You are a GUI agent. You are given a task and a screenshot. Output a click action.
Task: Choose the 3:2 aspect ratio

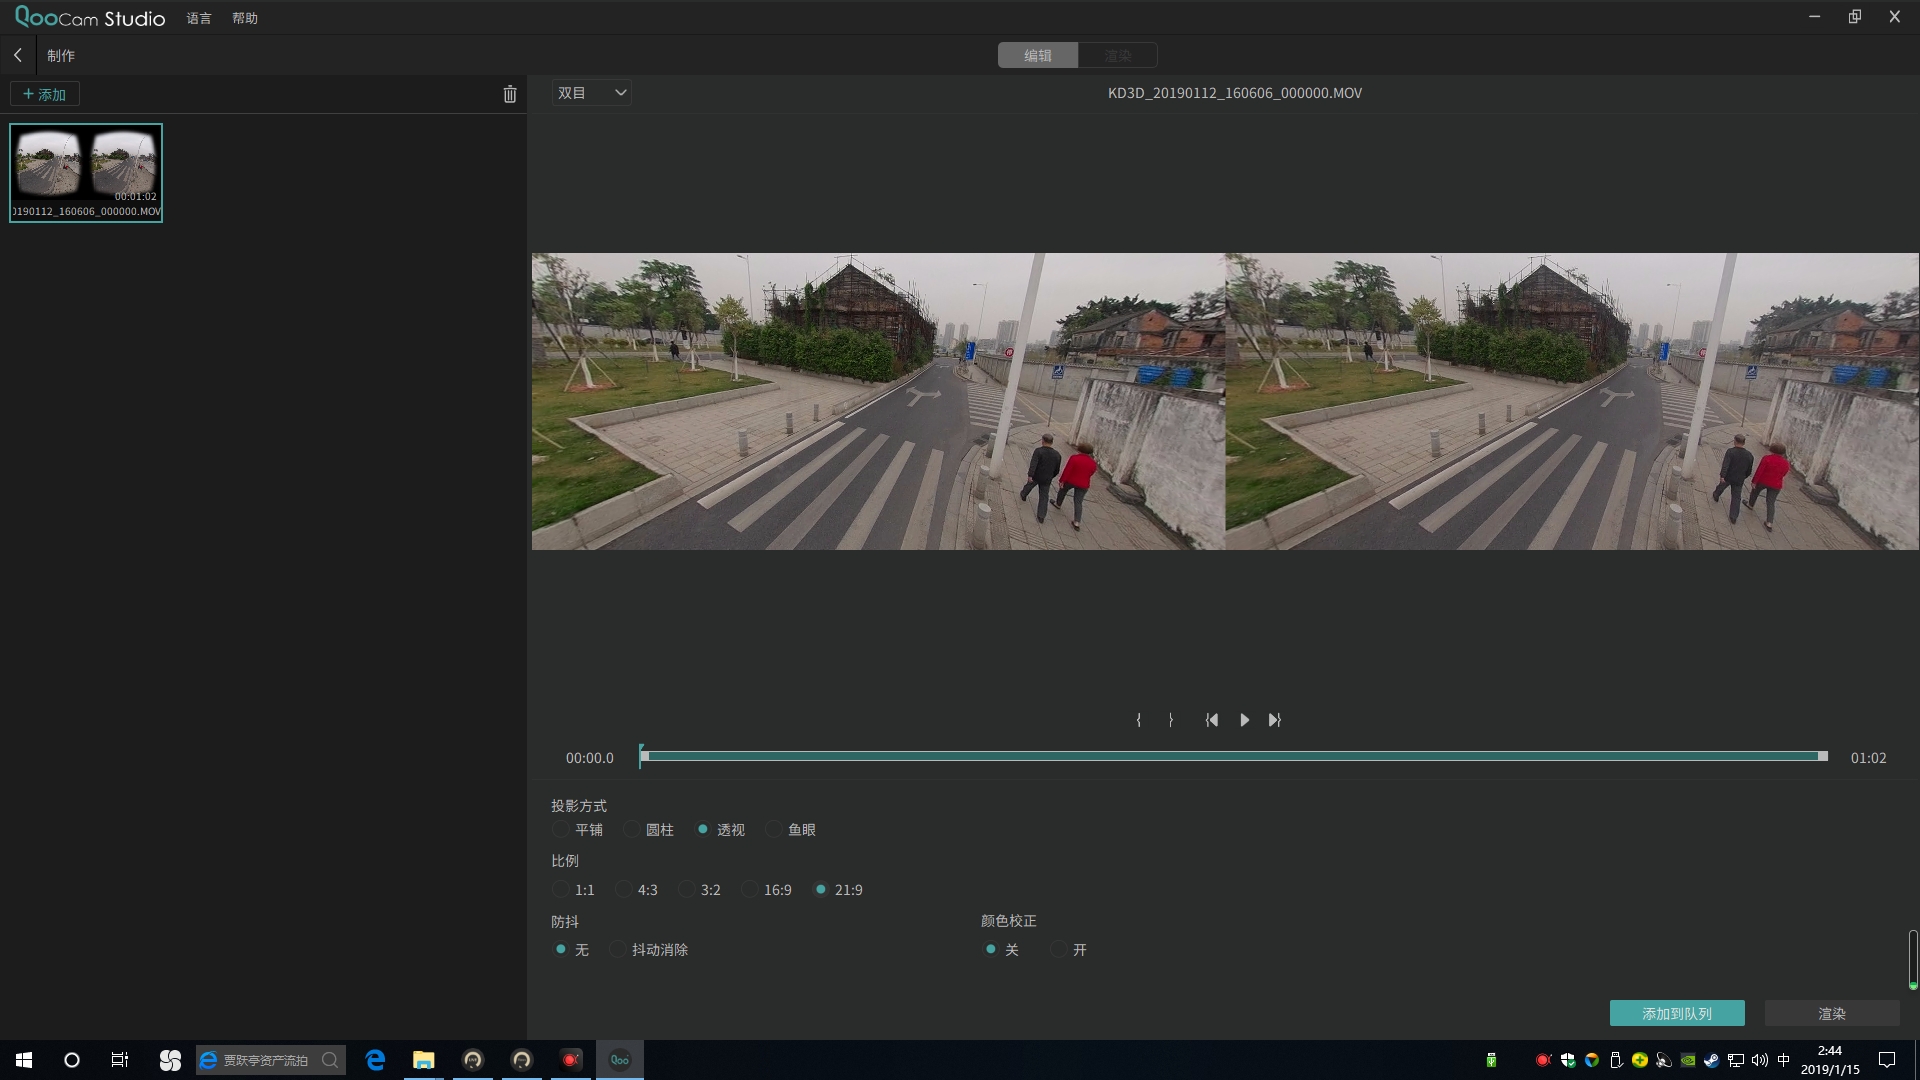(x=700, y=890)
